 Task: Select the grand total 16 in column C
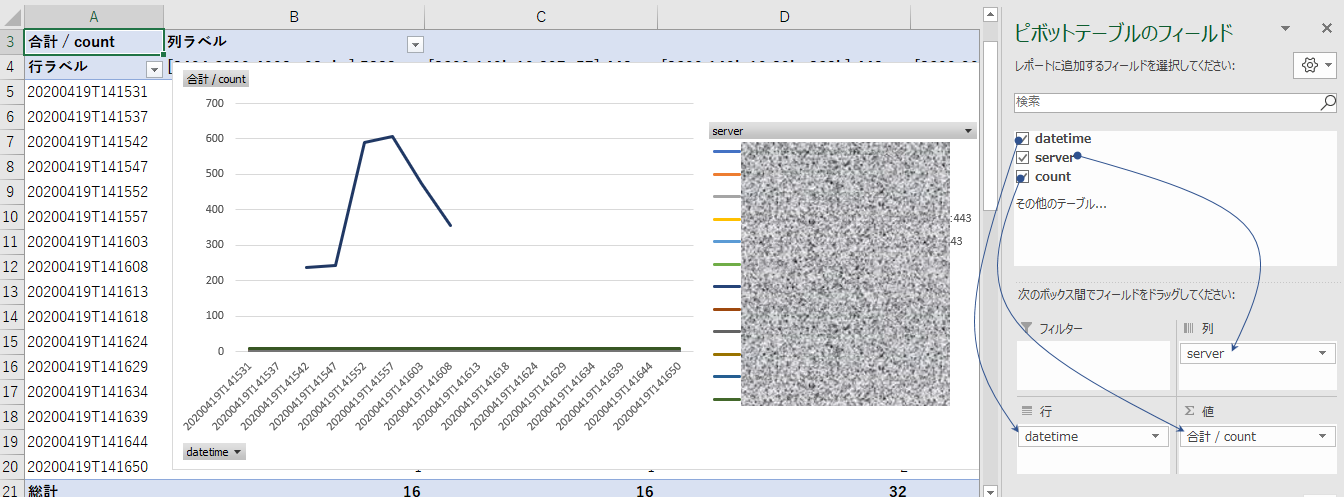(541, 490)
